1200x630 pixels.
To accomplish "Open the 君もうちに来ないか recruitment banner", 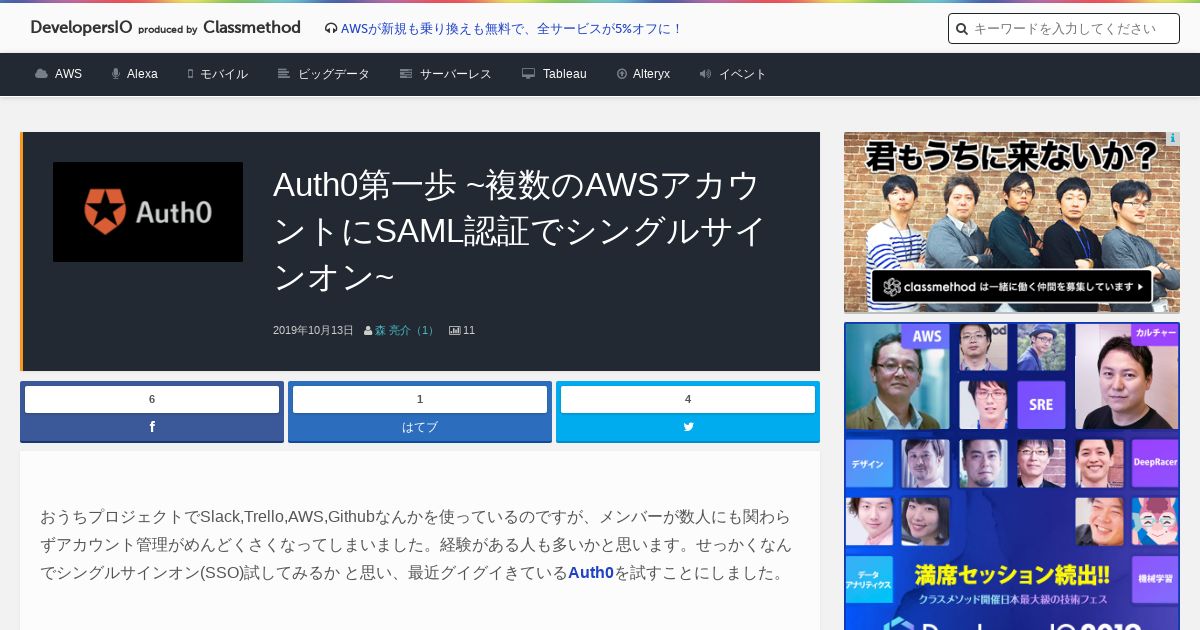I will [1012, 222].
